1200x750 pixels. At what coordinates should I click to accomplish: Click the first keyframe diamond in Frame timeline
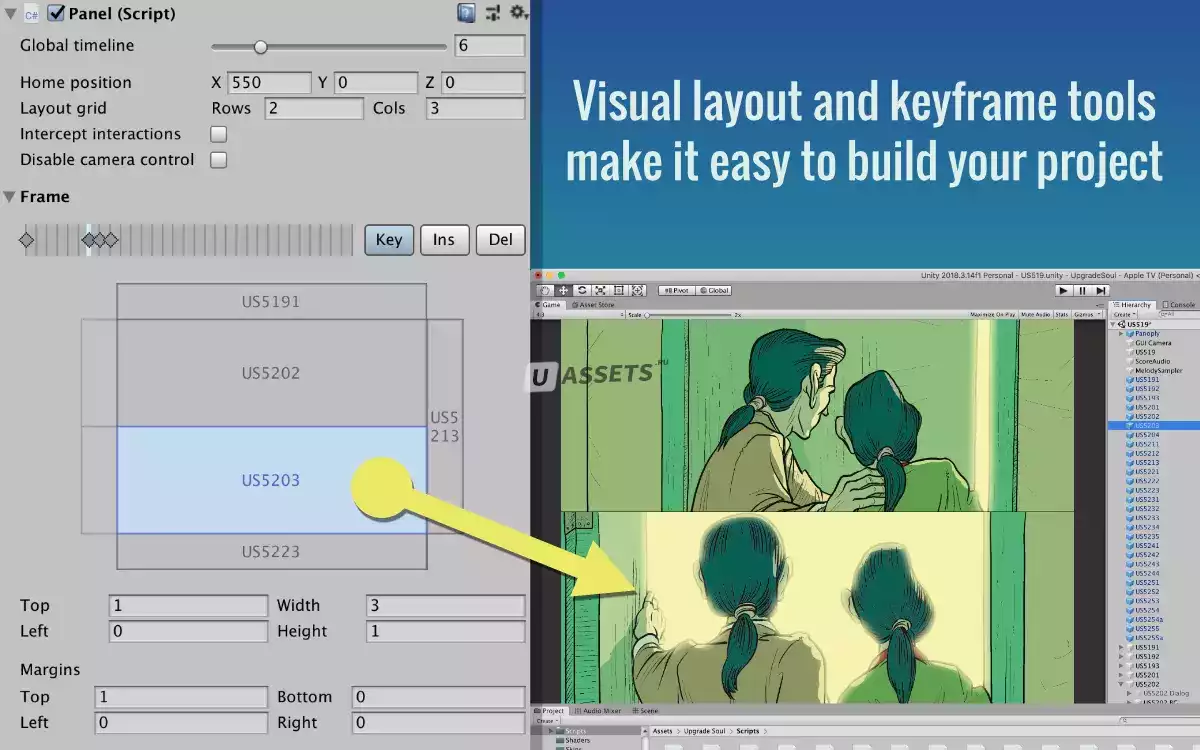(x=27, y=240)
